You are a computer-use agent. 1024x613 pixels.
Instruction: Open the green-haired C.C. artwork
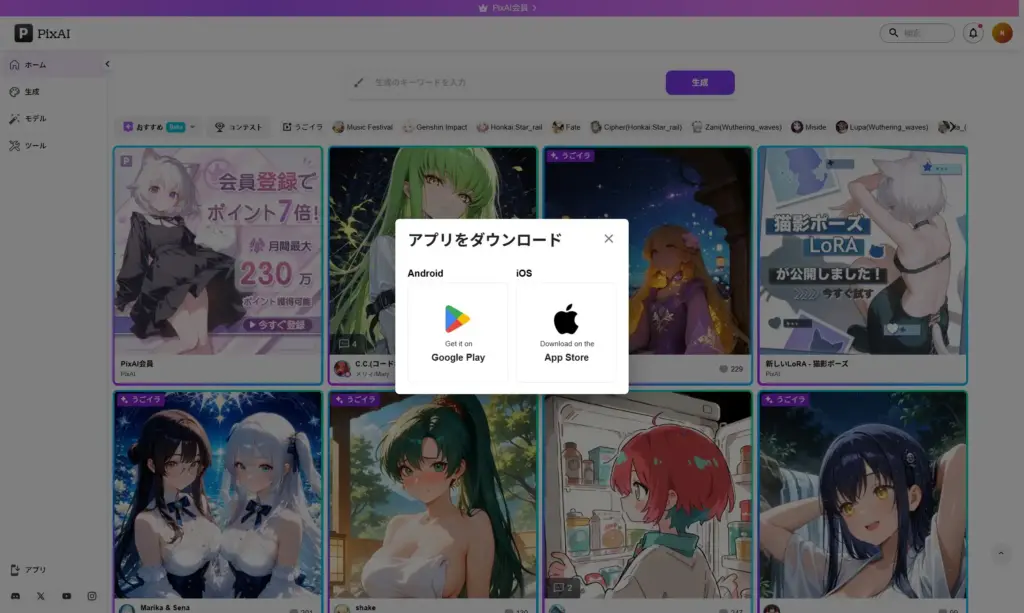(x=432, y=251)
